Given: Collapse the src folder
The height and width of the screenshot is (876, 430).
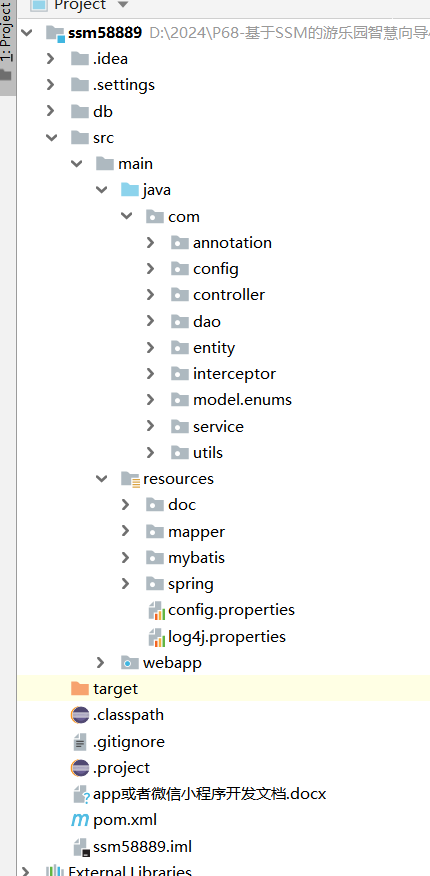Looking at the screenshot, I should pyautogui.click(x=51, y=137).
